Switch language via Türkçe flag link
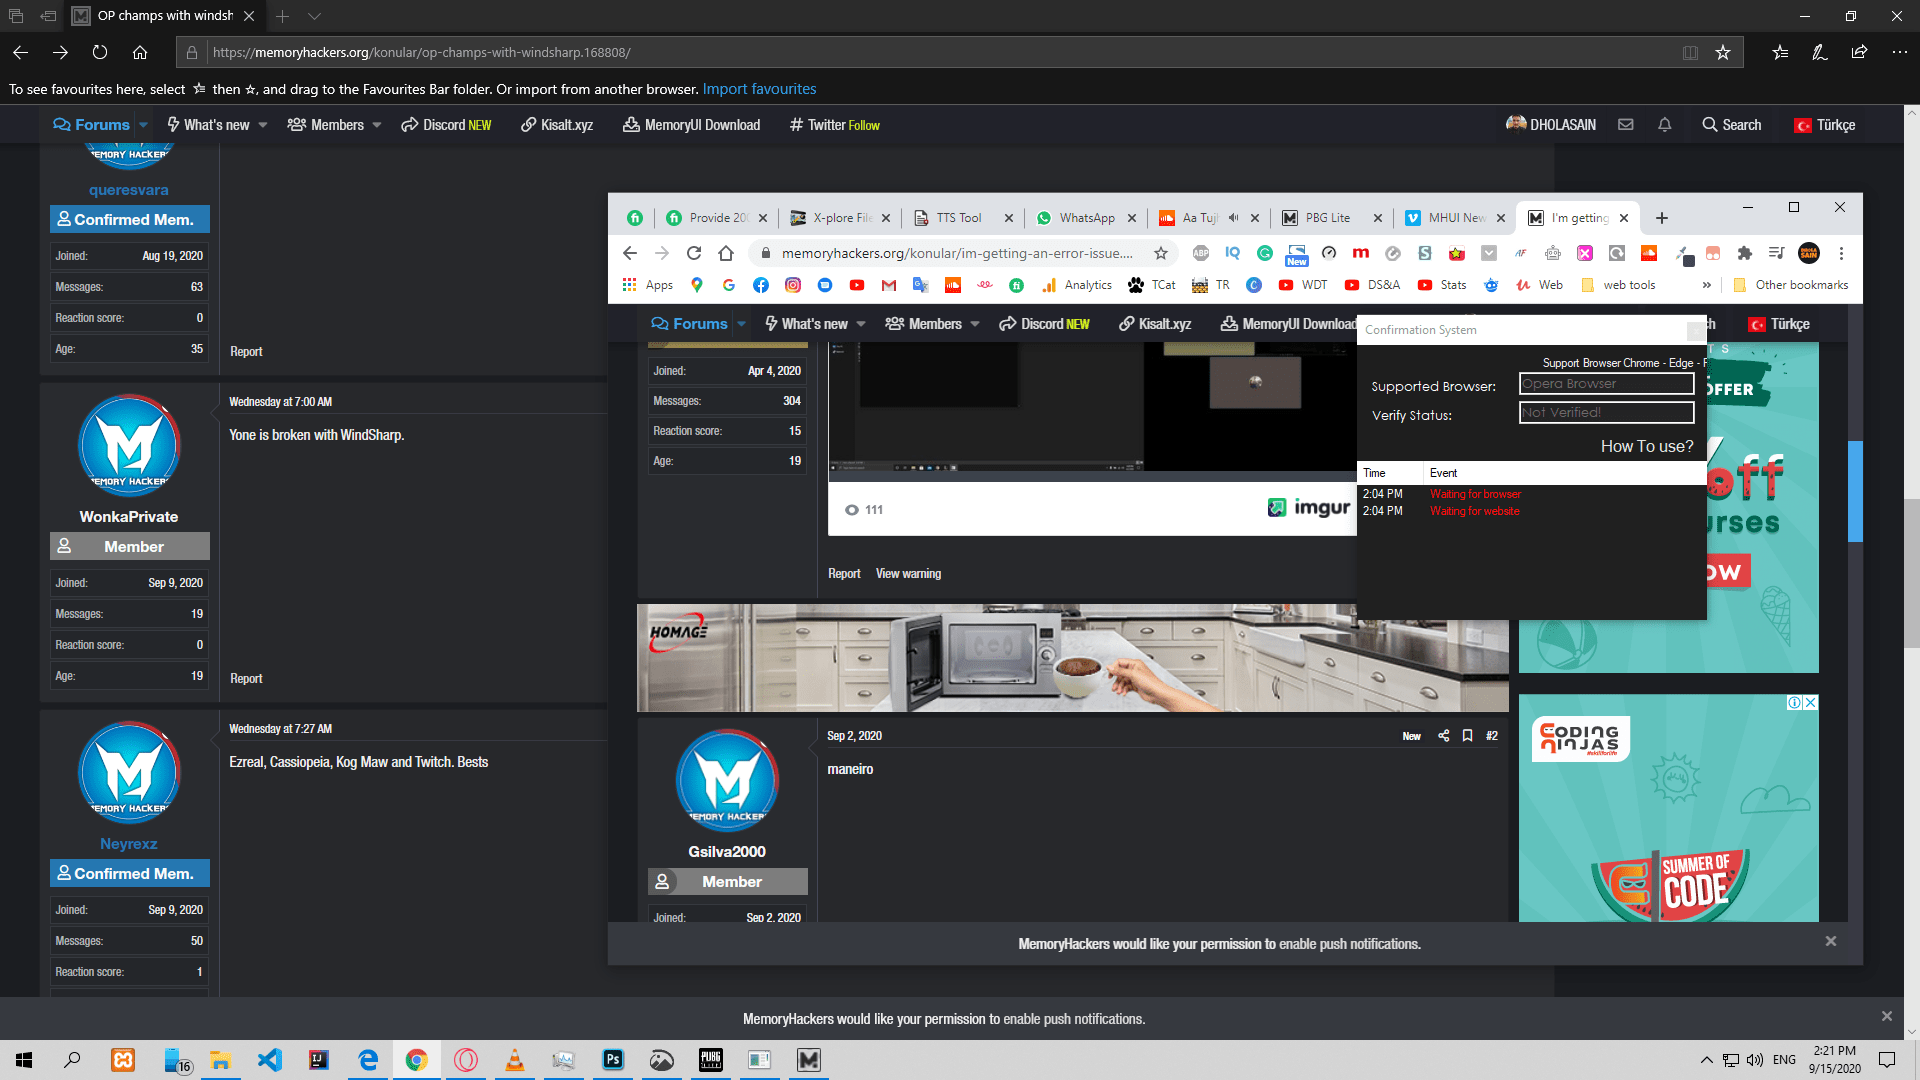This screenshot has width=1920, height=1080. point(1825,125)
